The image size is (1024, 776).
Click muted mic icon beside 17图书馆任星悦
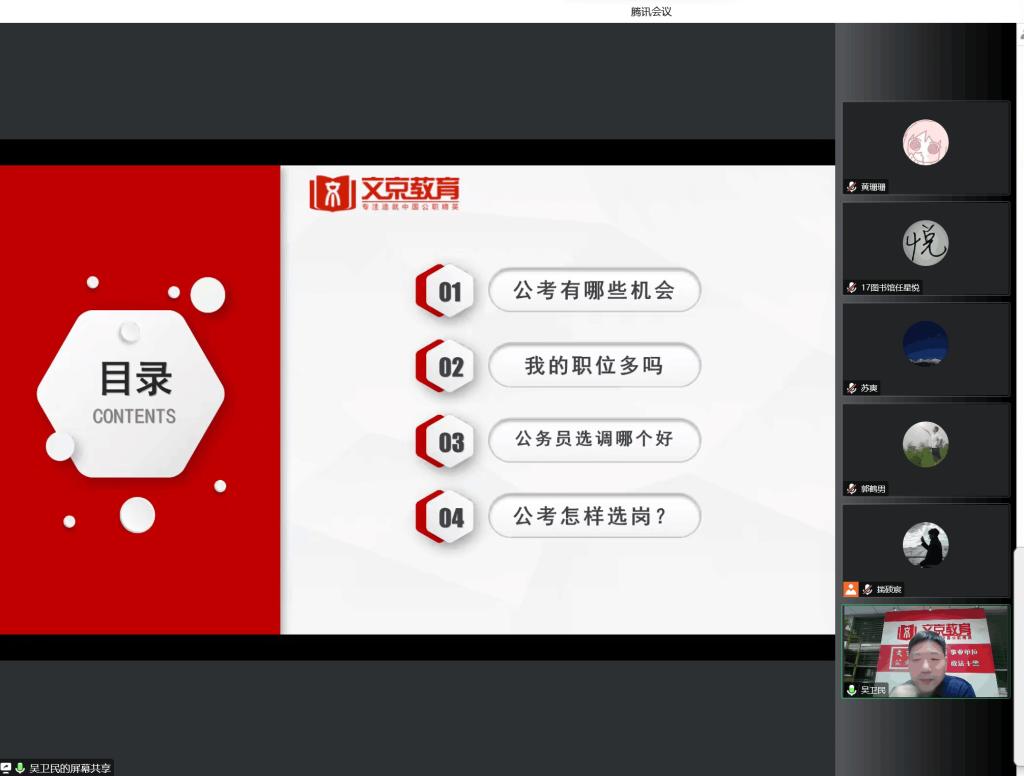pyautogui.click(x=852, y=288)
